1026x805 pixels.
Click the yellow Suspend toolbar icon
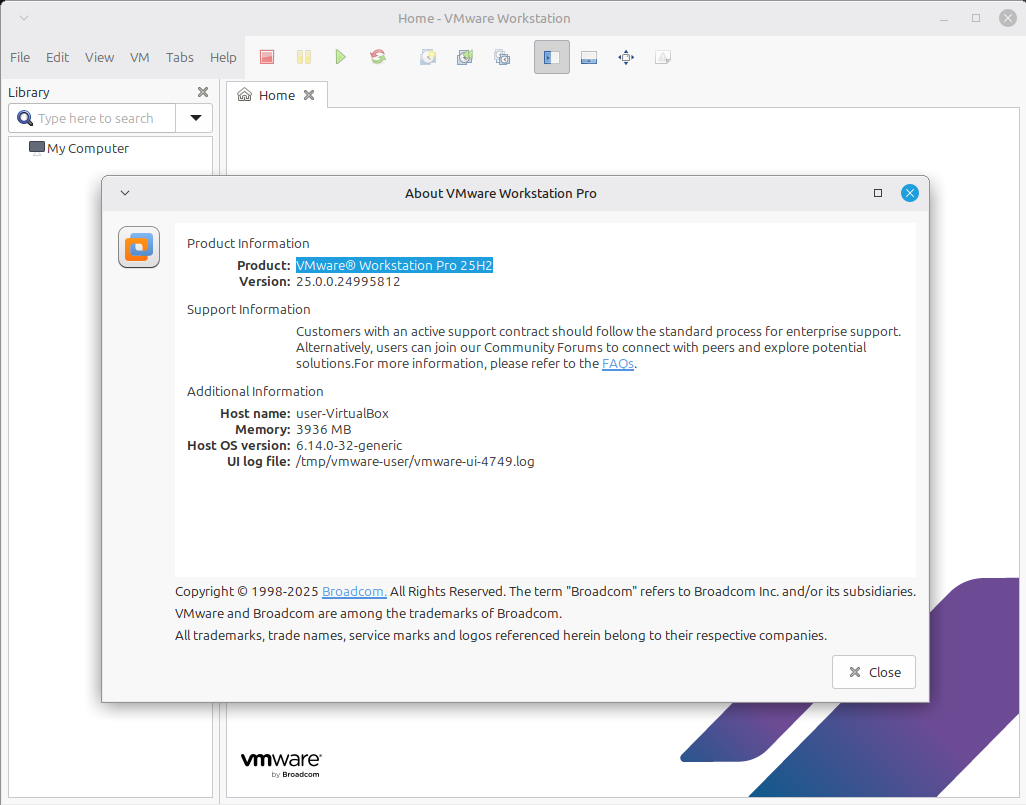coord(304,57)
